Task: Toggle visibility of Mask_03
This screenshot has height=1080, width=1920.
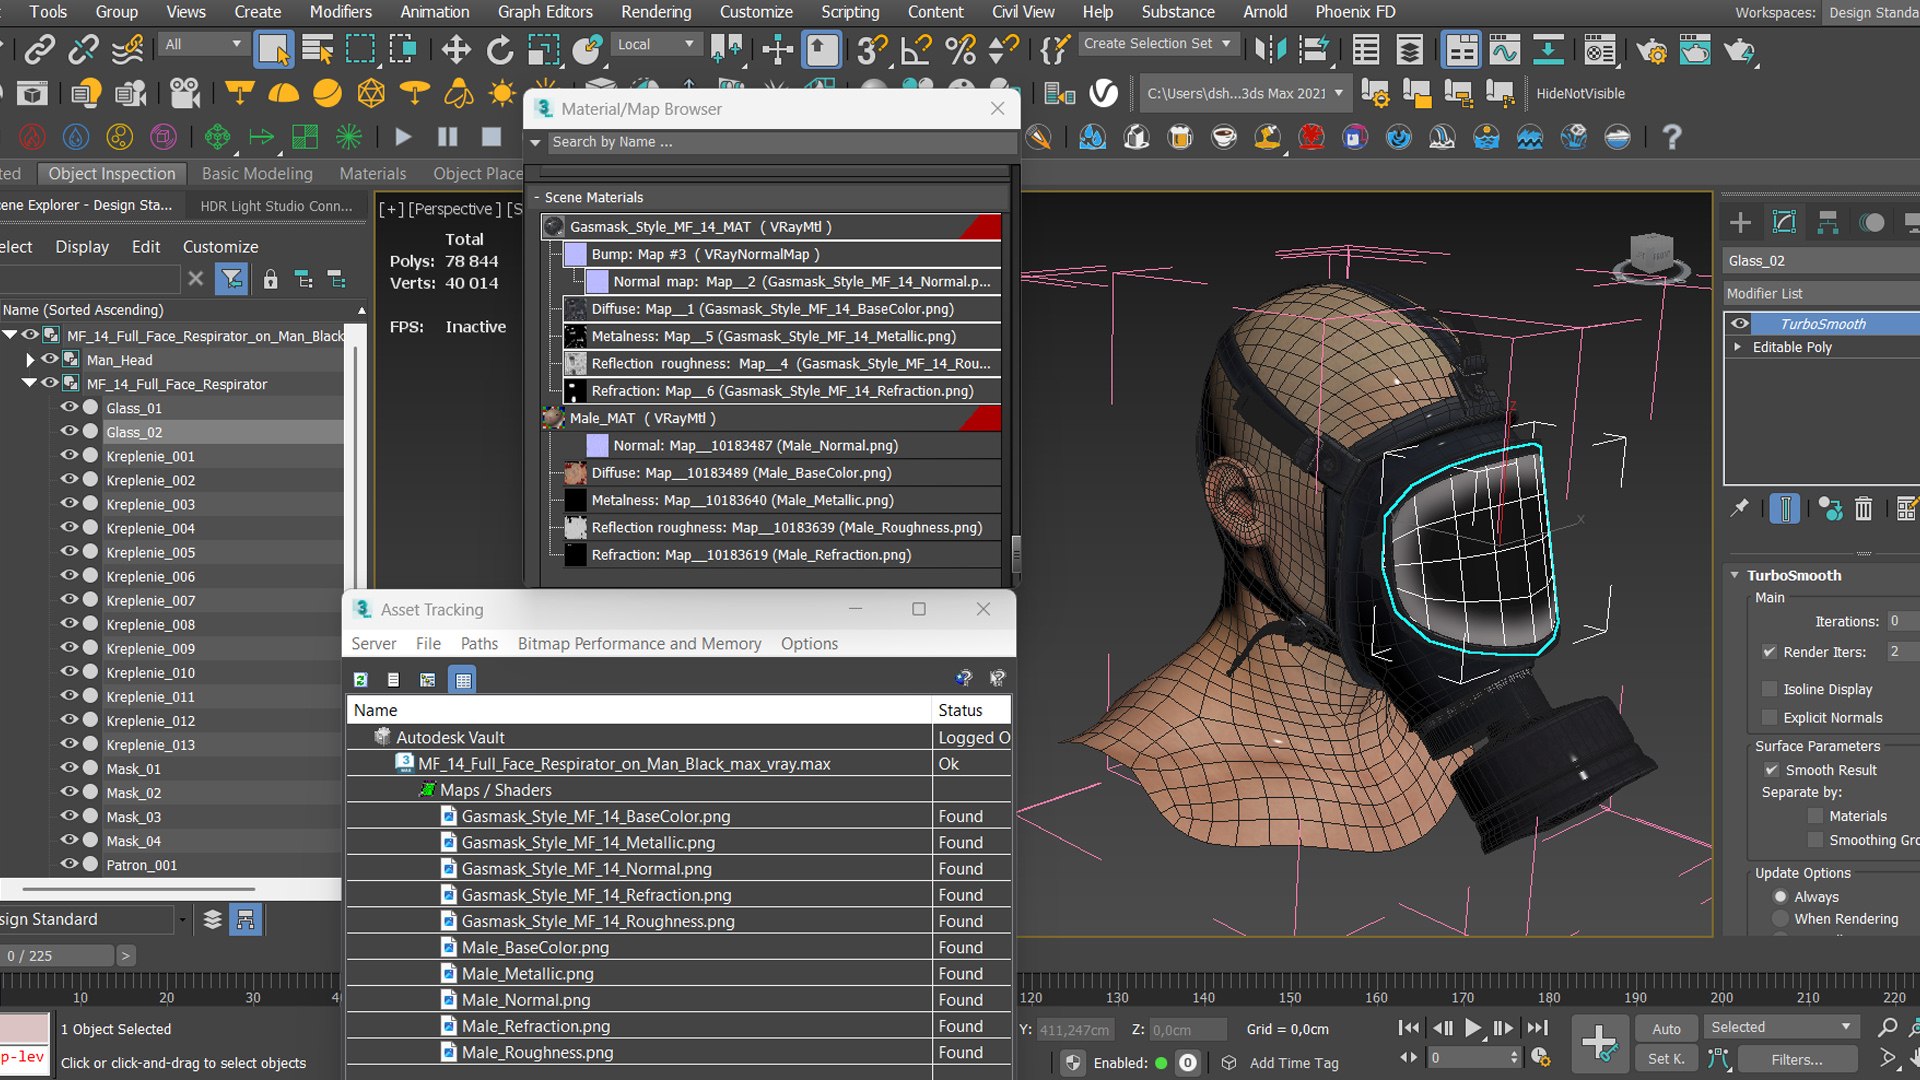Action: (x=69, y=816)
